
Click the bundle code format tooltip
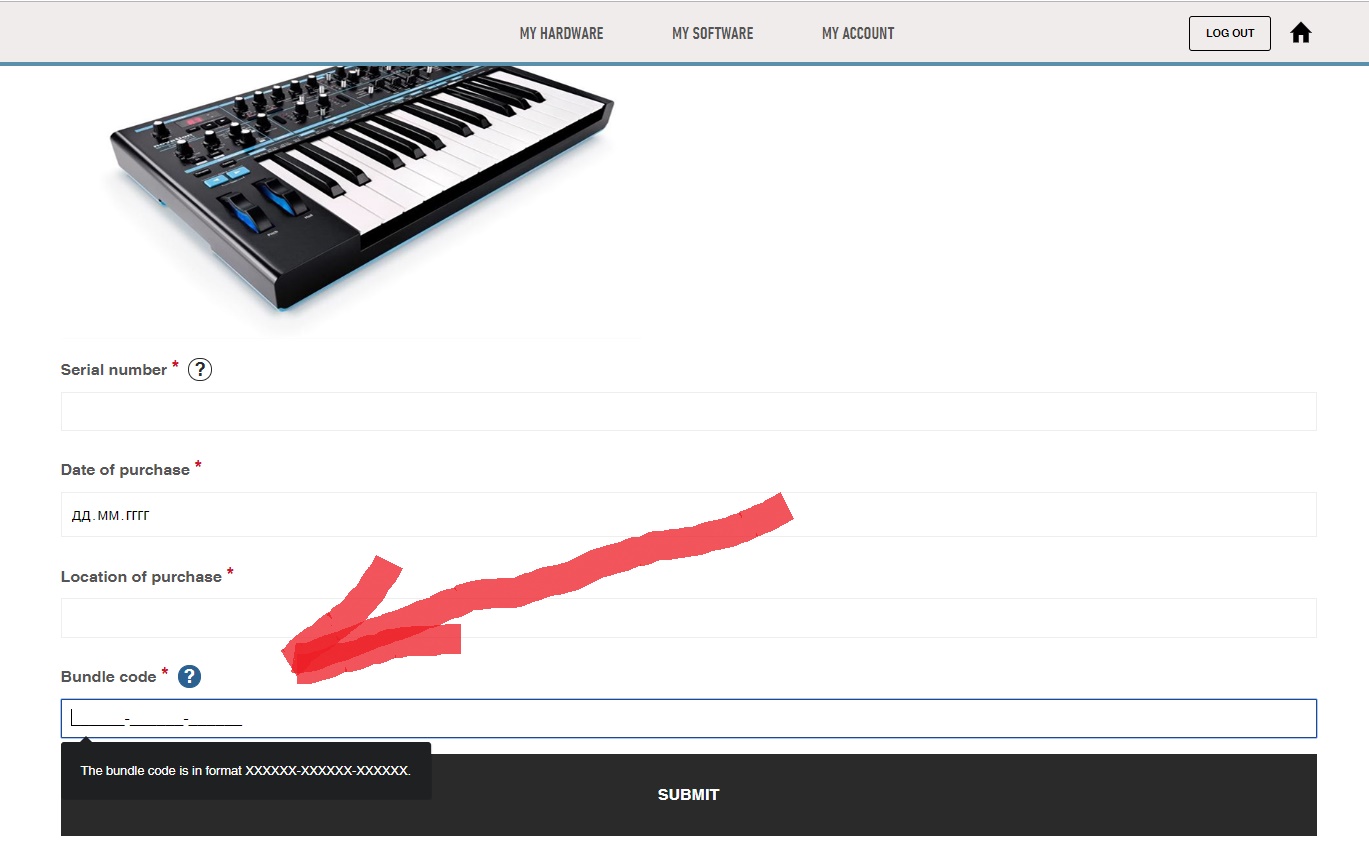tap(246, 771)
